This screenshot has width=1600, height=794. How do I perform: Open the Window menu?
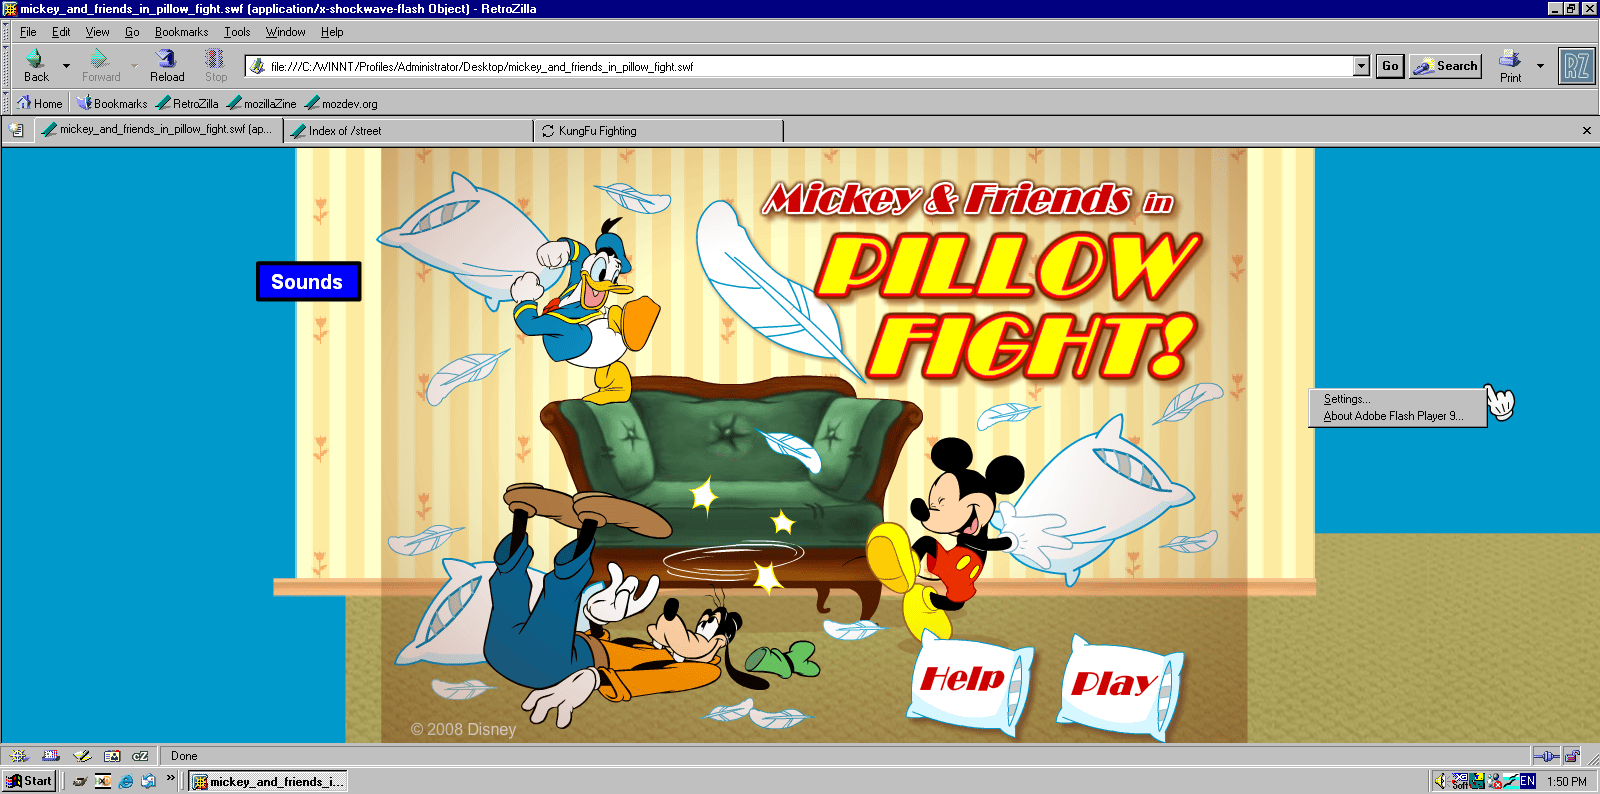point(285,32)
